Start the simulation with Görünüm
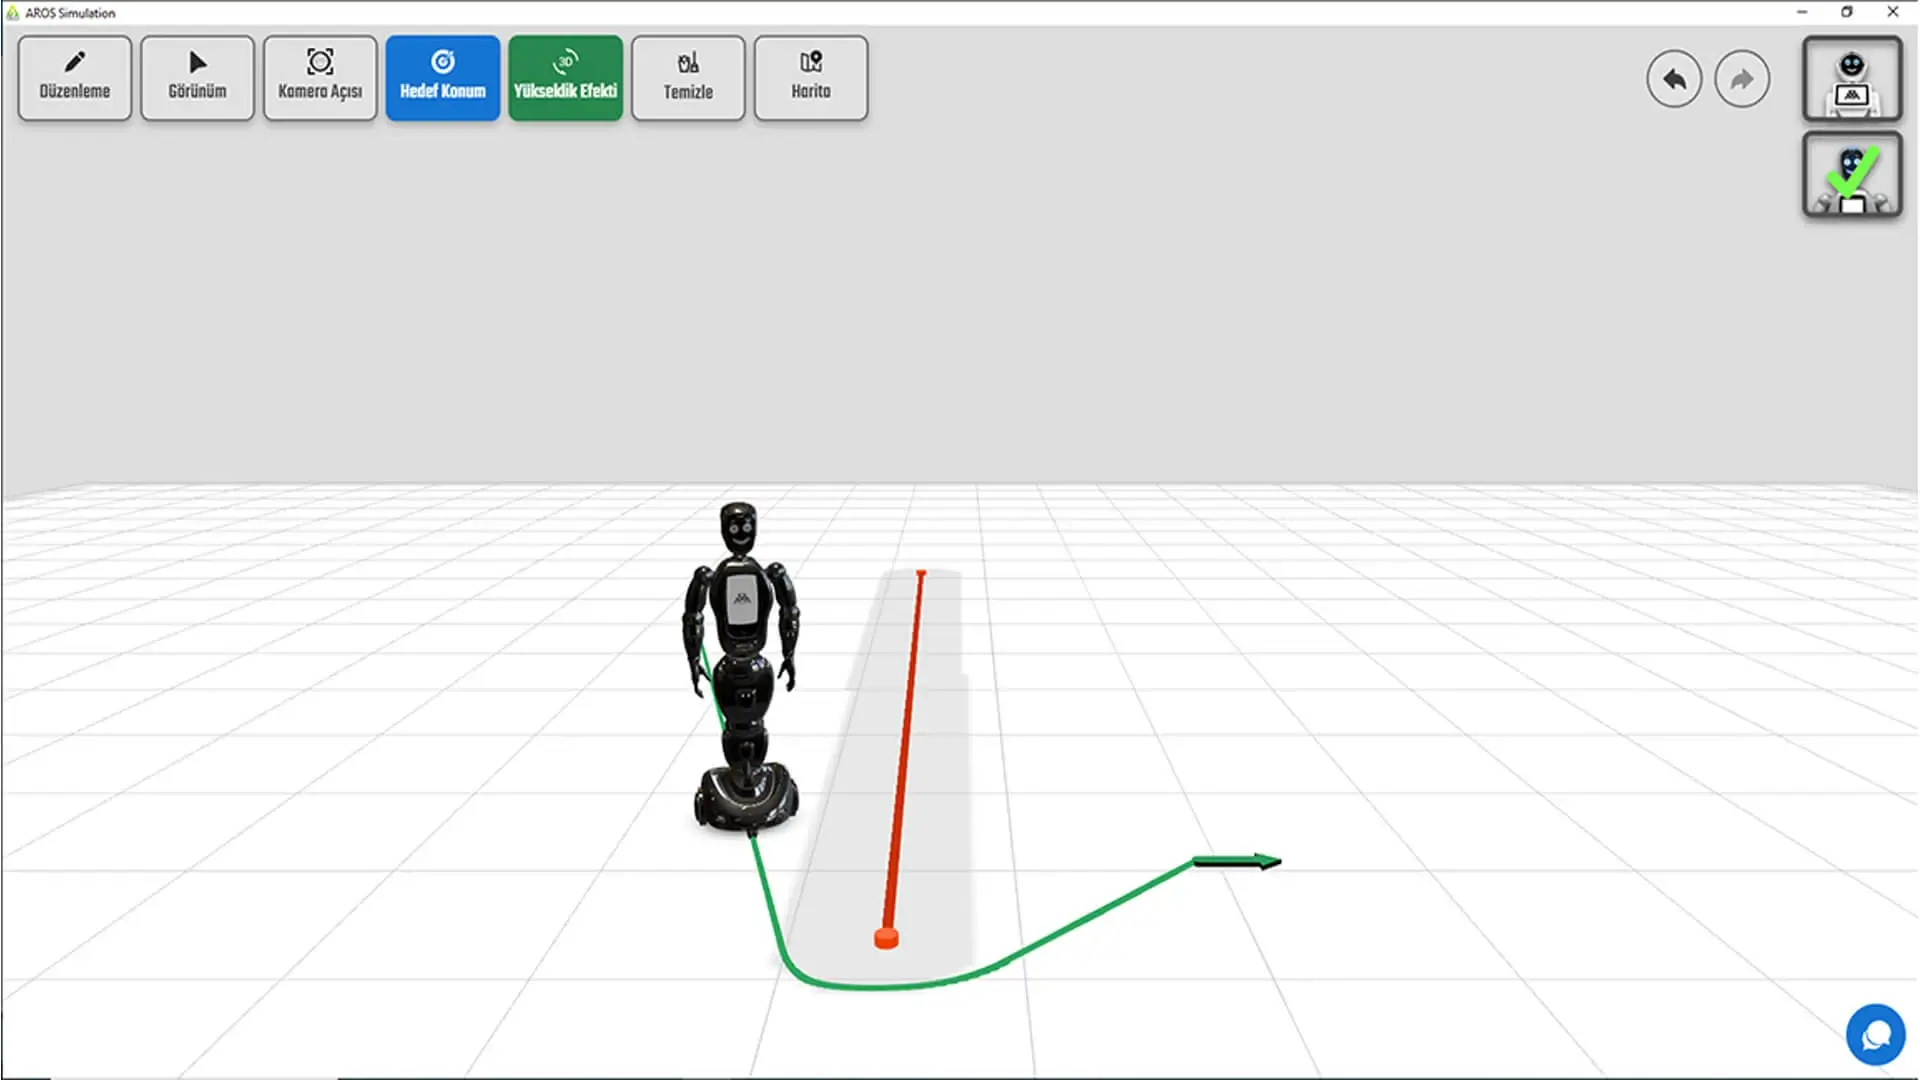Viewport: 1920px width, 1080px height. 196,78
